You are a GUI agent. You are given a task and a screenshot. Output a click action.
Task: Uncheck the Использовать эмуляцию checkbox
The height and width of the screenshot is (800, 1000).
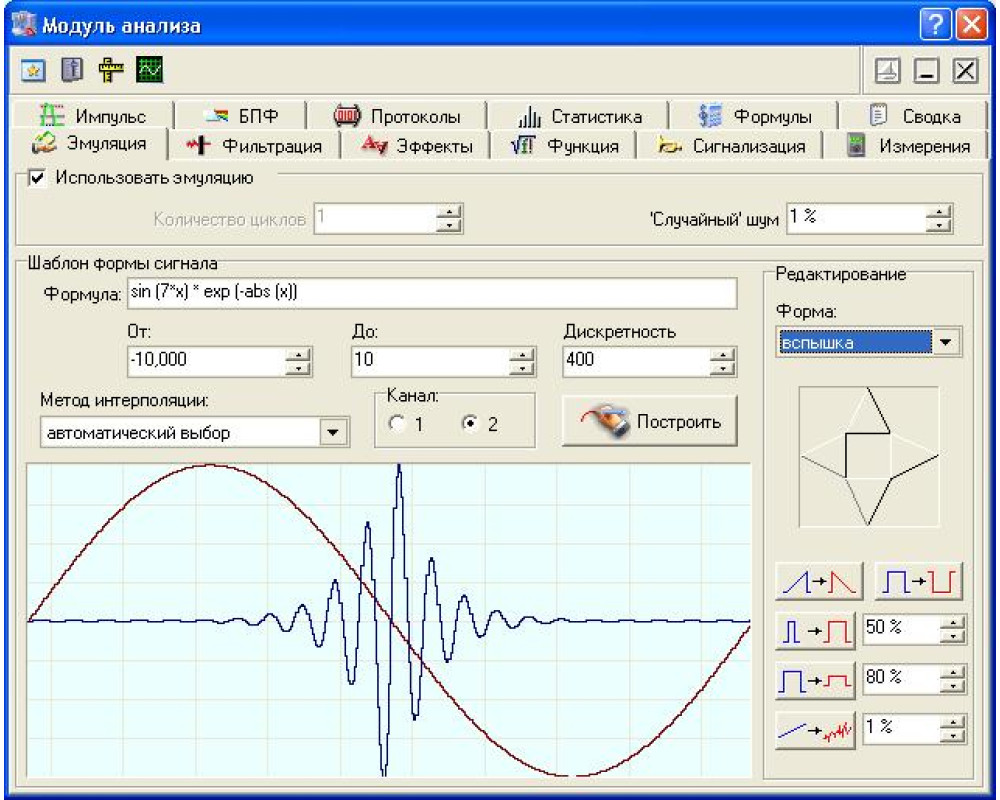click(x=39, y=178)
